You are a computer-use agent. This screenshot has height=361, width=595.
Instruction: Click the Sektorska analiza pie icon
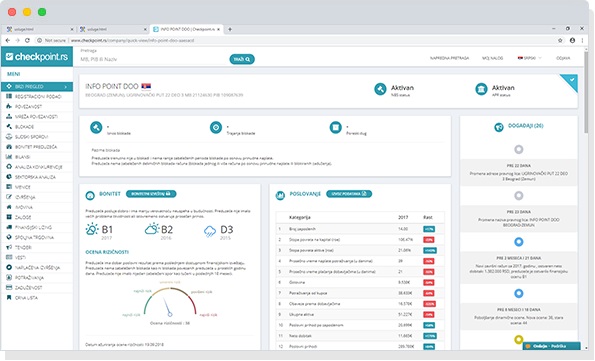tap(9, 177)
